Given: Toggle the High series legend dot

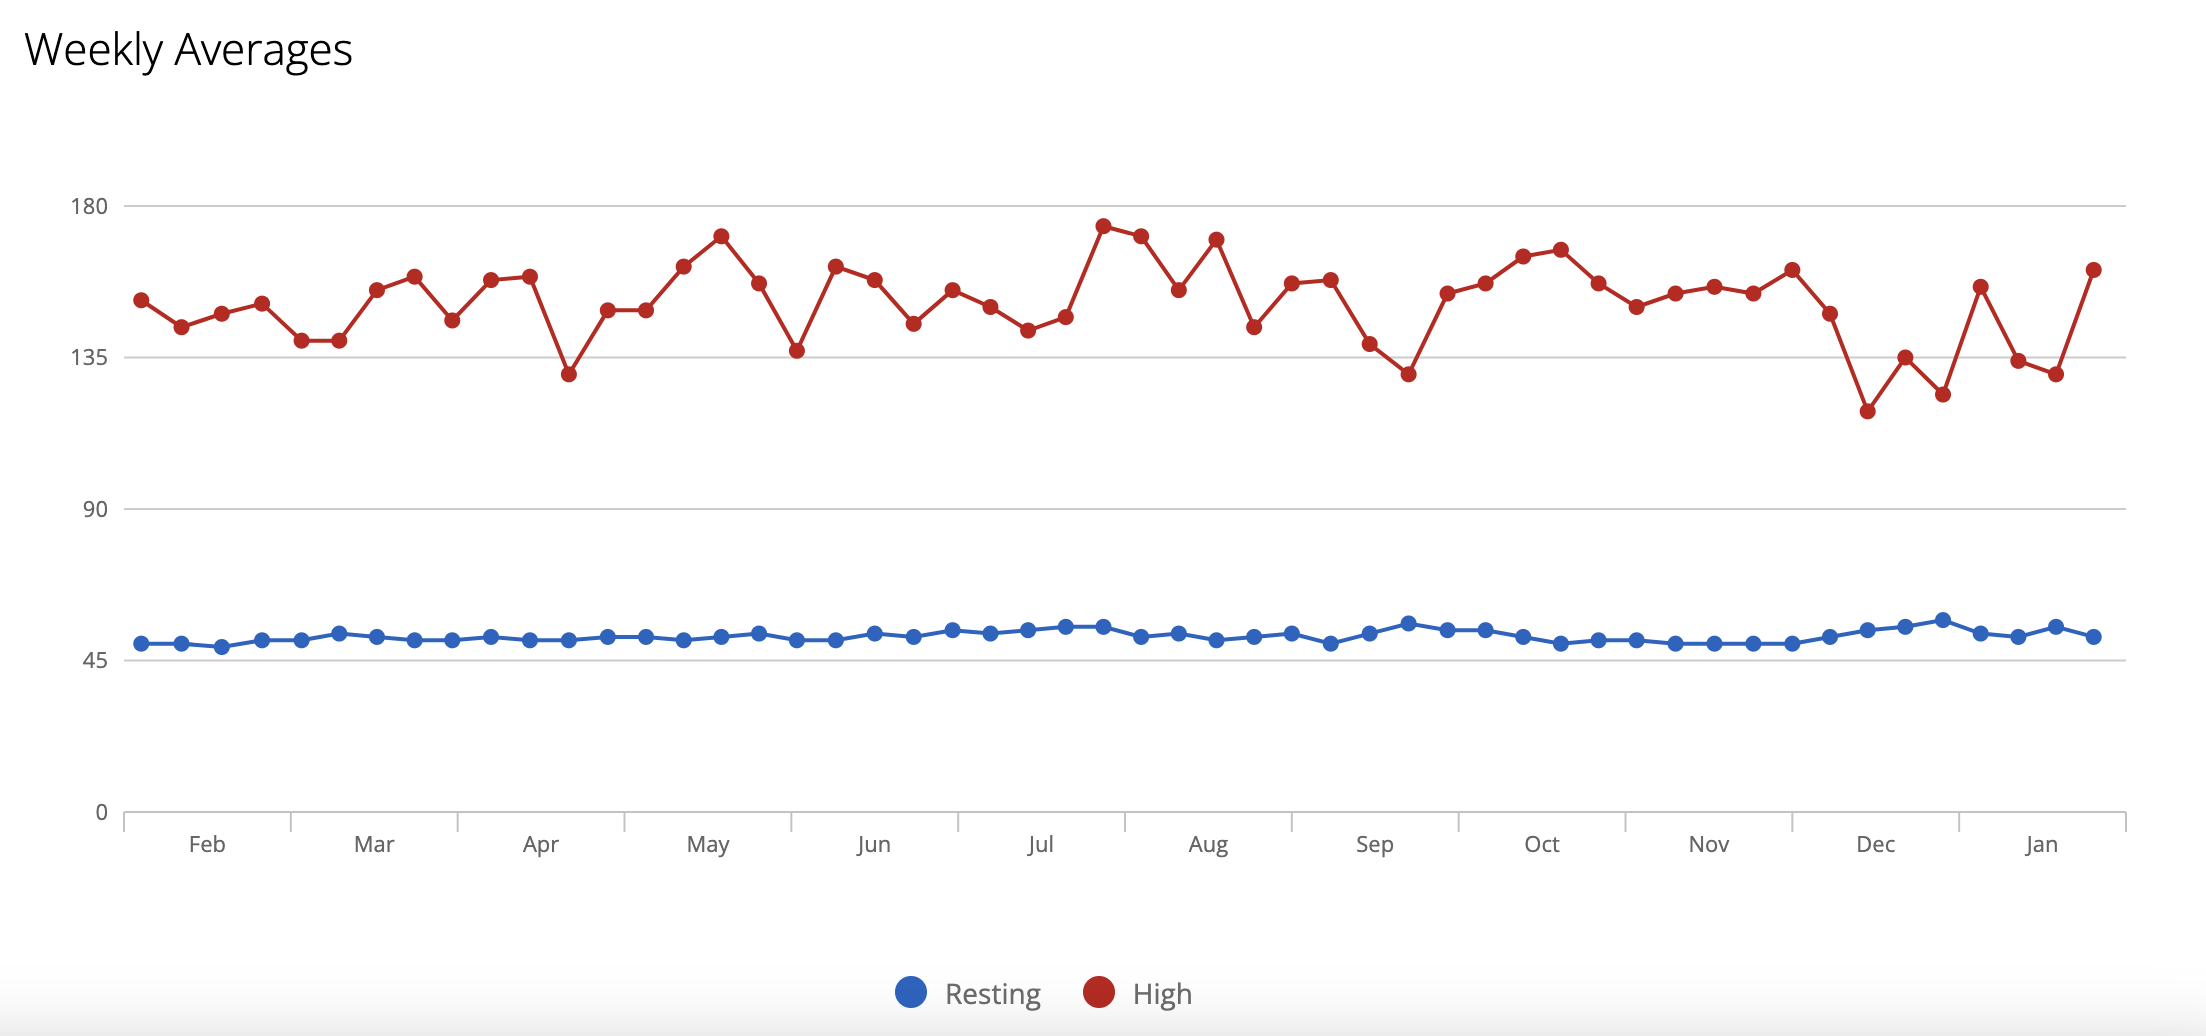Looking at the screenshot, I should 1099,992.
